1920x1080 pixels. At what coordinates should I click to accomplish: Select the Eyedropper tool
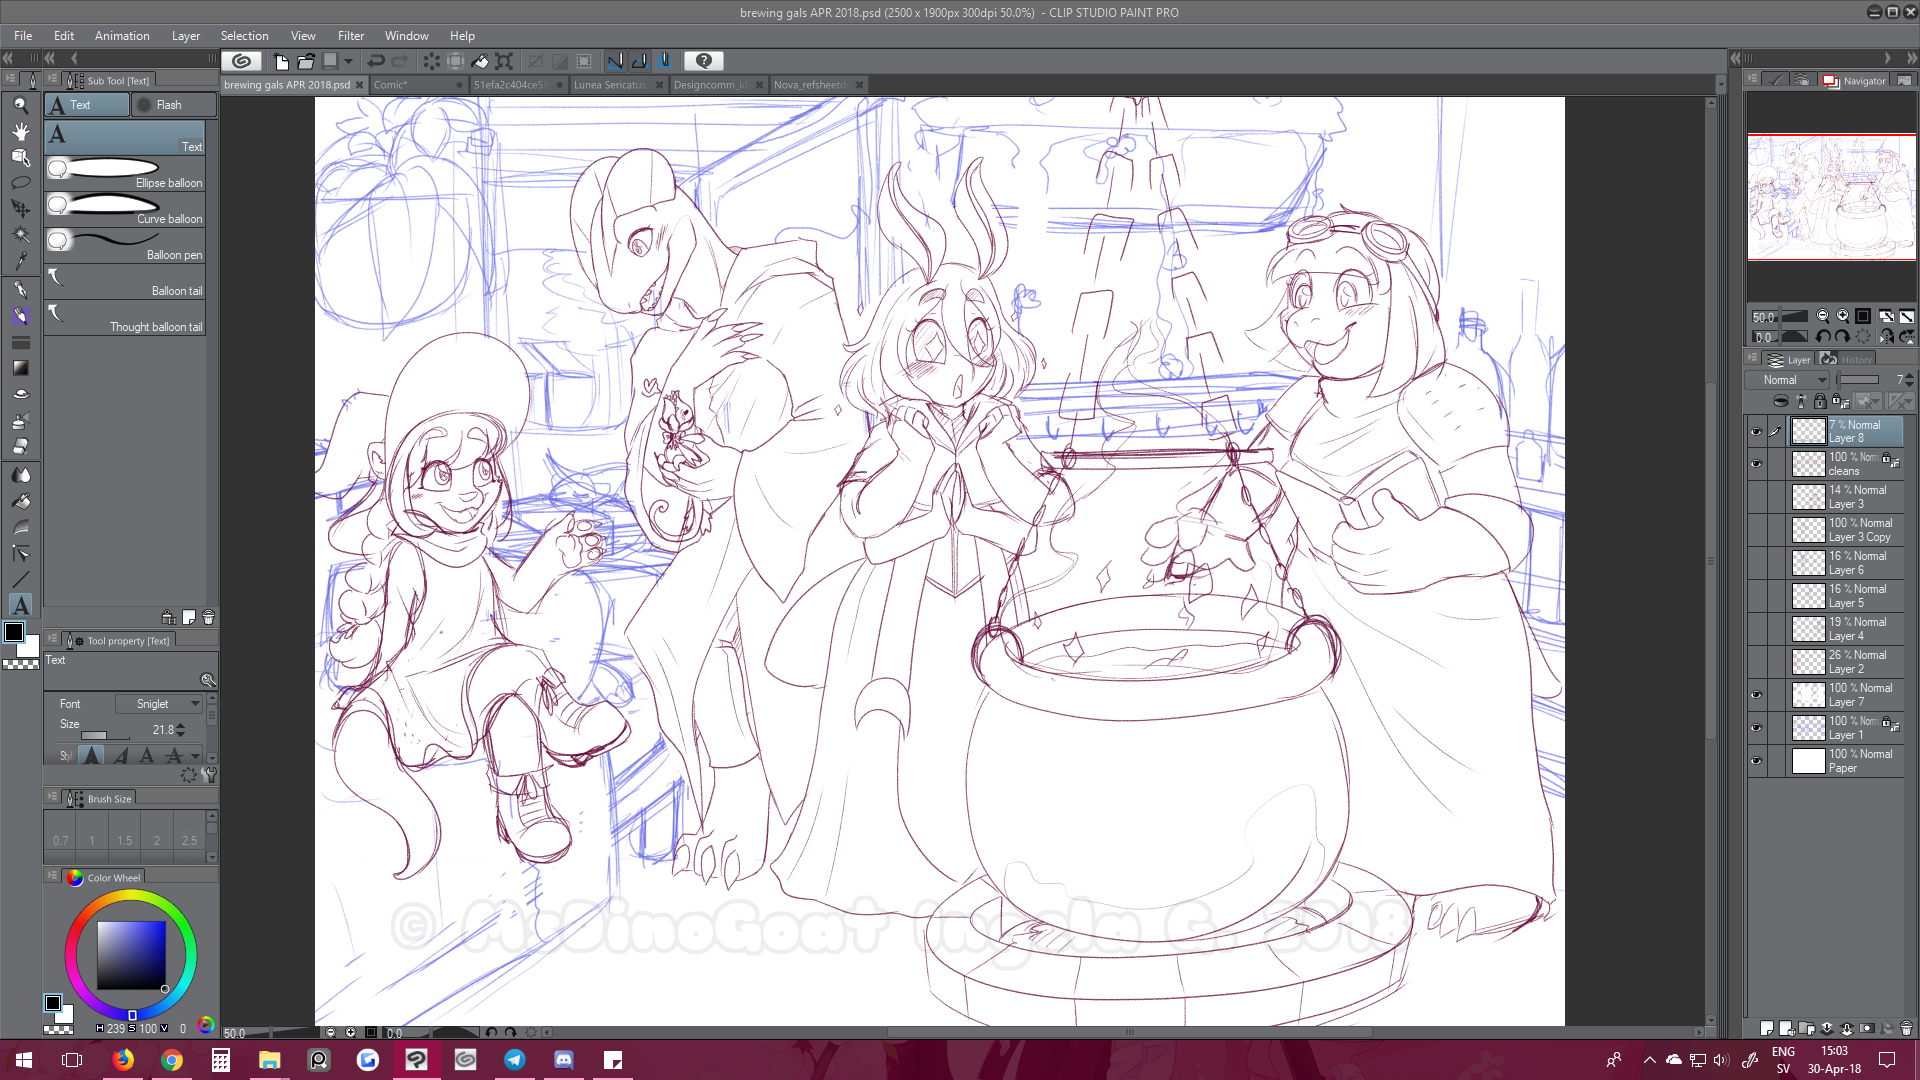click(x=20, y=262)
